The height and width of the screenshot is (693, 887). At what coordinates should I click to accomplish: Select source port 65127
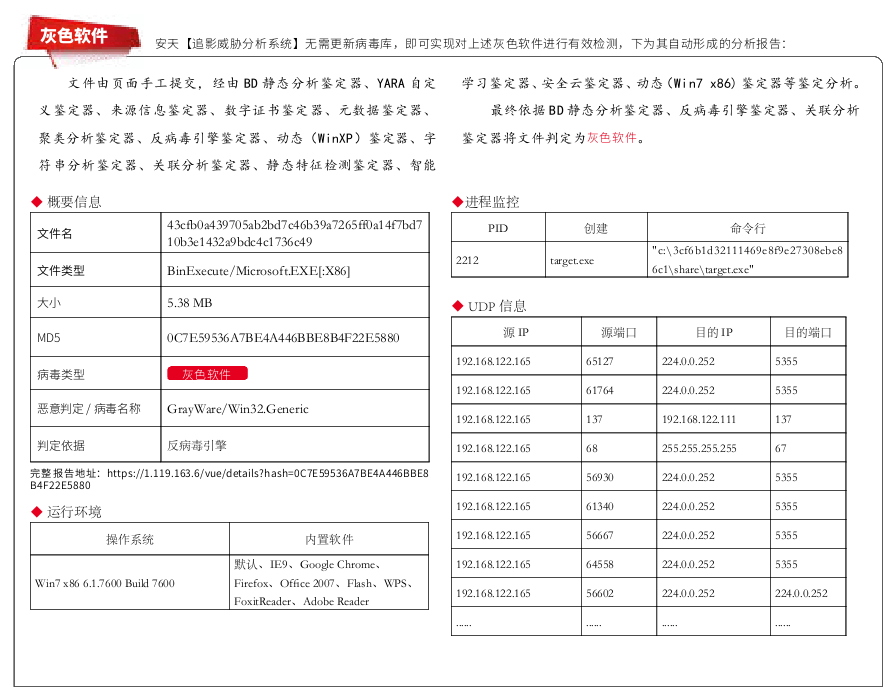[600, 361]
